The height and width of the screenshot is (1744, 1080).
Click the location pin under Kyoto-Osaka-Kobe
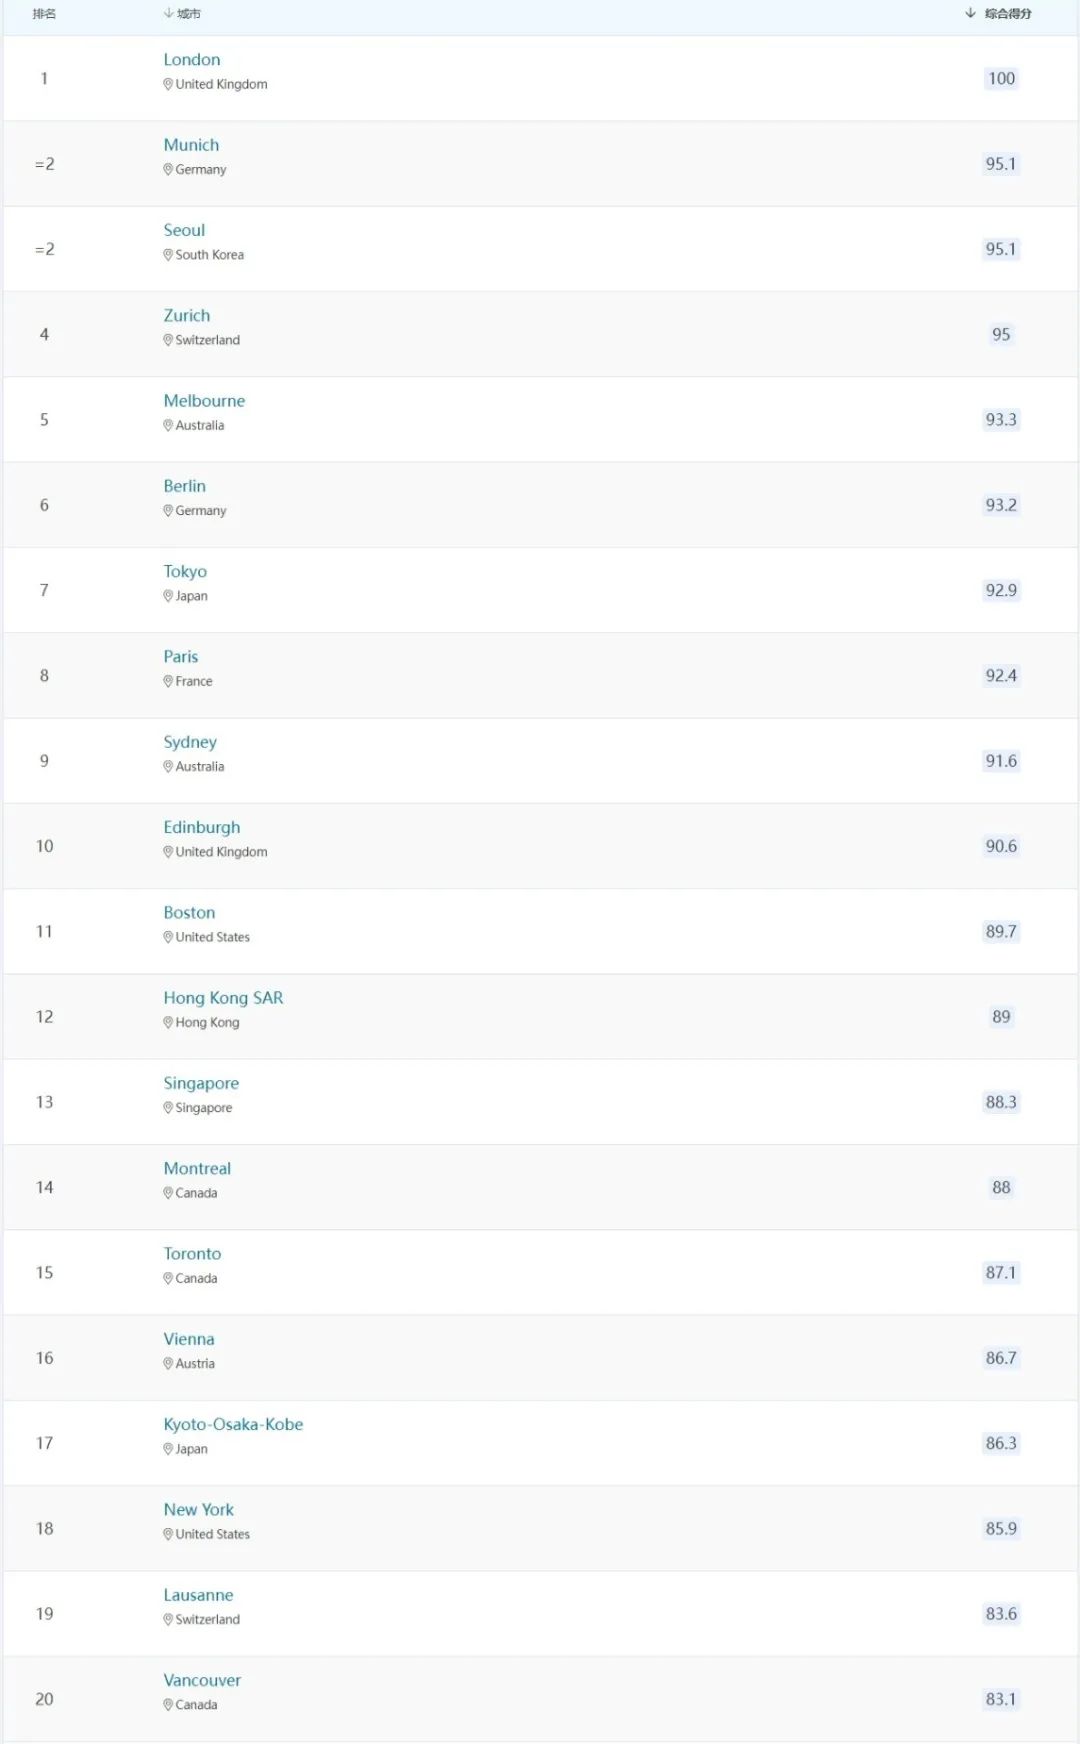168,1449
